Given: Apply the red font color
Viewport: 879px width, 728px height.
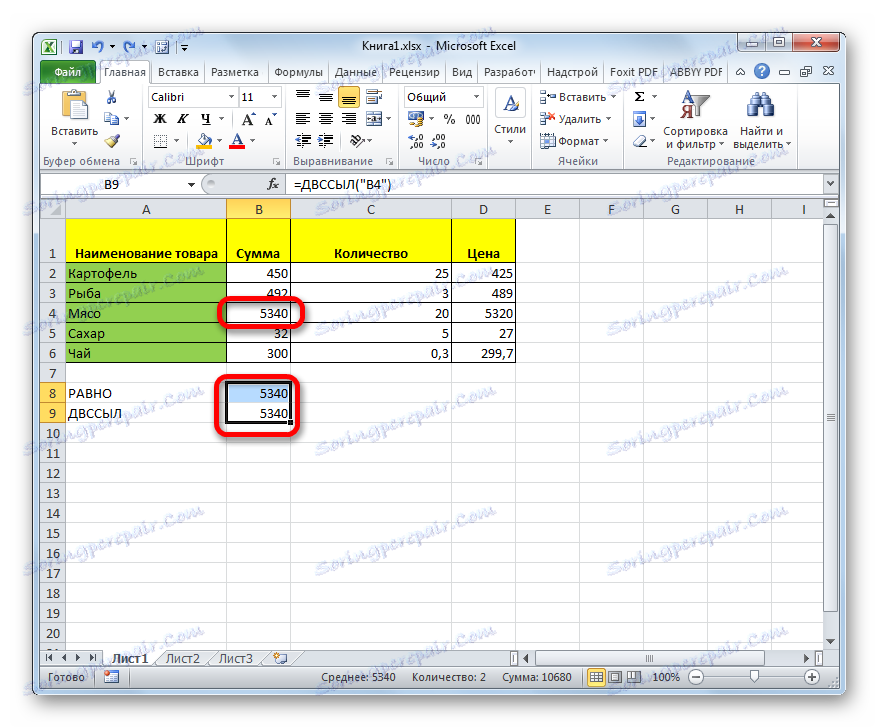Looking at the screenshot, I should tap(238, 141).
